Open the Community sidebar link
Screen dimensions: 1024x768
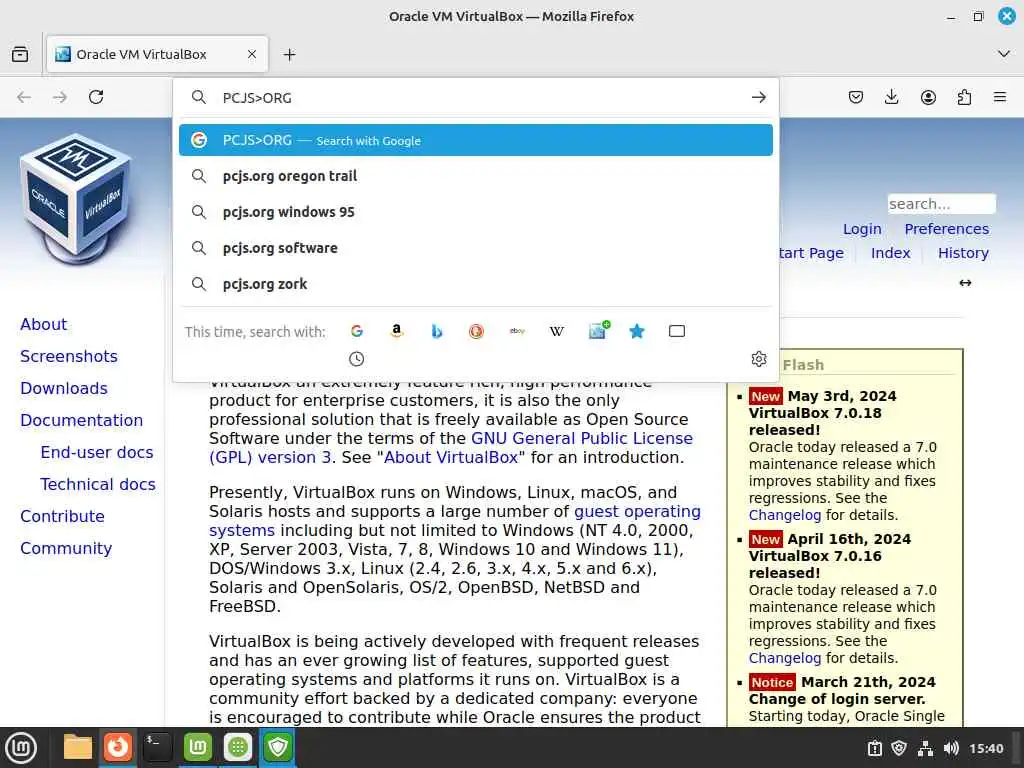(x=66, y=548)
